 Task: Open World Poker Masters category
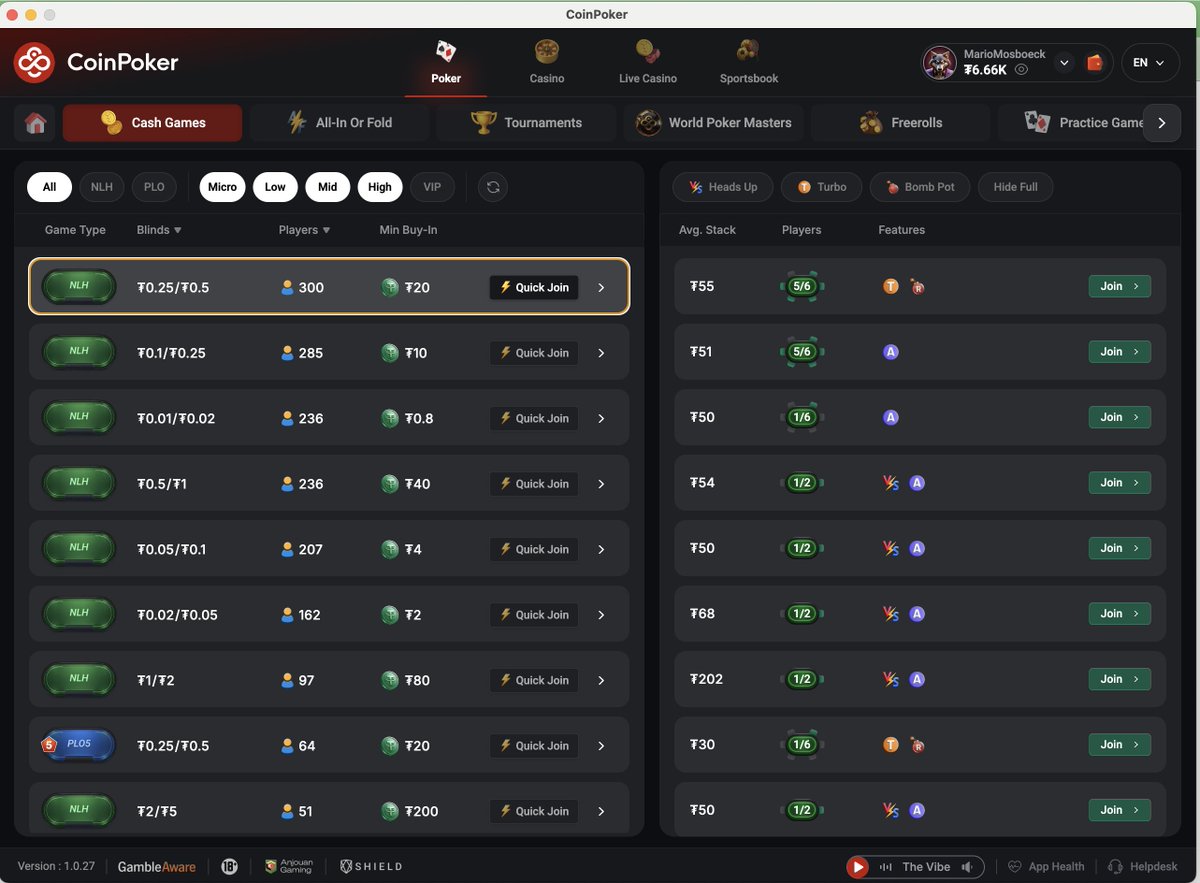click(714, 123)
